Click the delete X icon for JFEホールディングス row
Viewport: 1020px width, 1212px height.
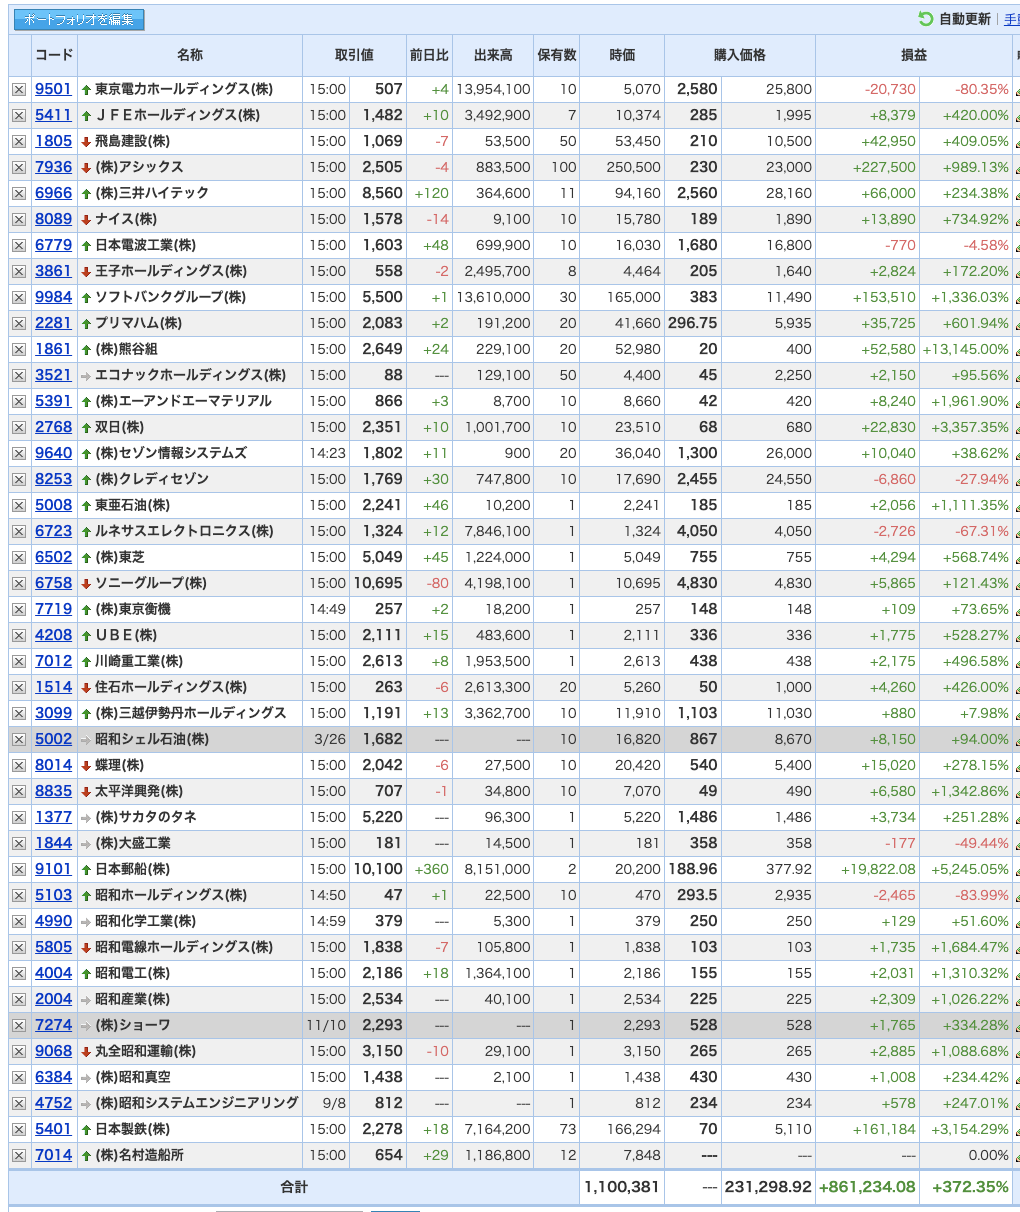[x=19, y=115]
